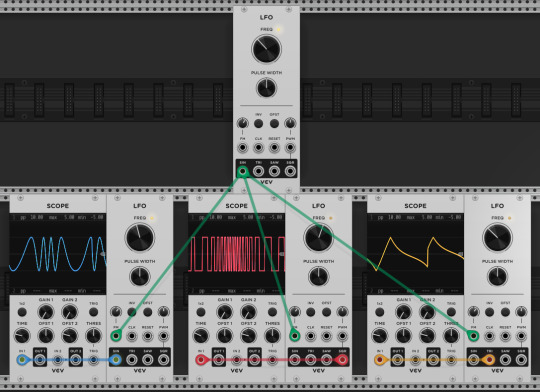Click the green-cabled FM jack on the LFO feeding the blue Scope
540x392 pixels.
point(116,336)
